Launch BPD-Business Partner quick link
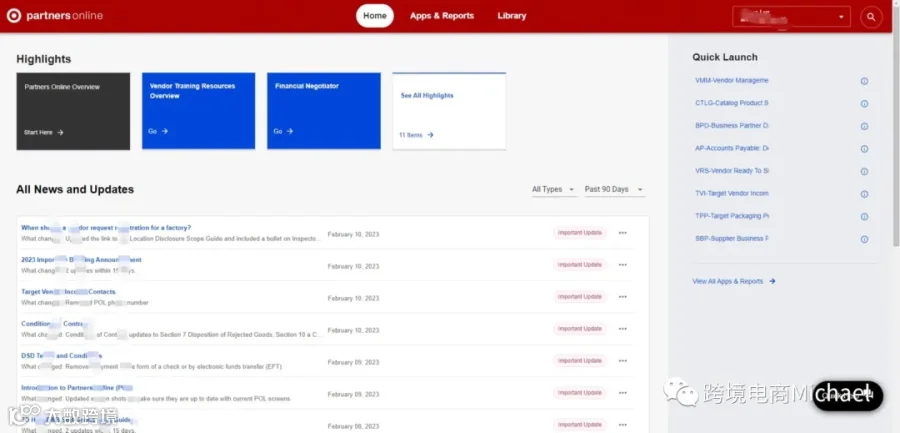Viewport: 900px width, 433px height. tap(732, 125)
